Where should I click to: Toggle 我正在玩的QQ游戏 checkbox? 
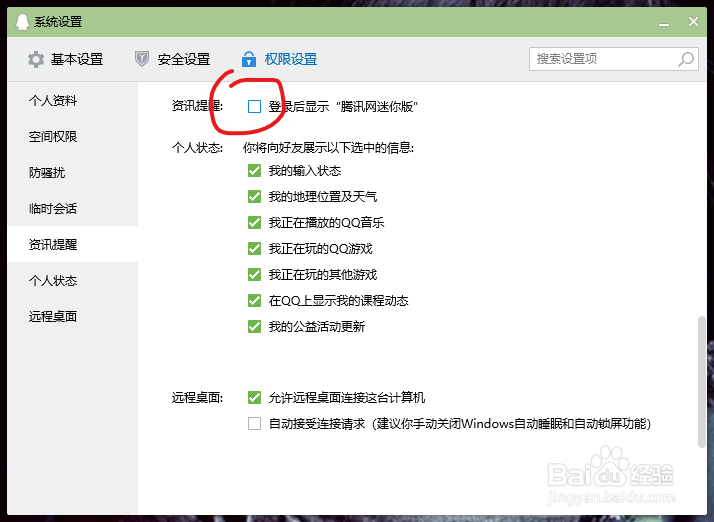tap(254, 249)
